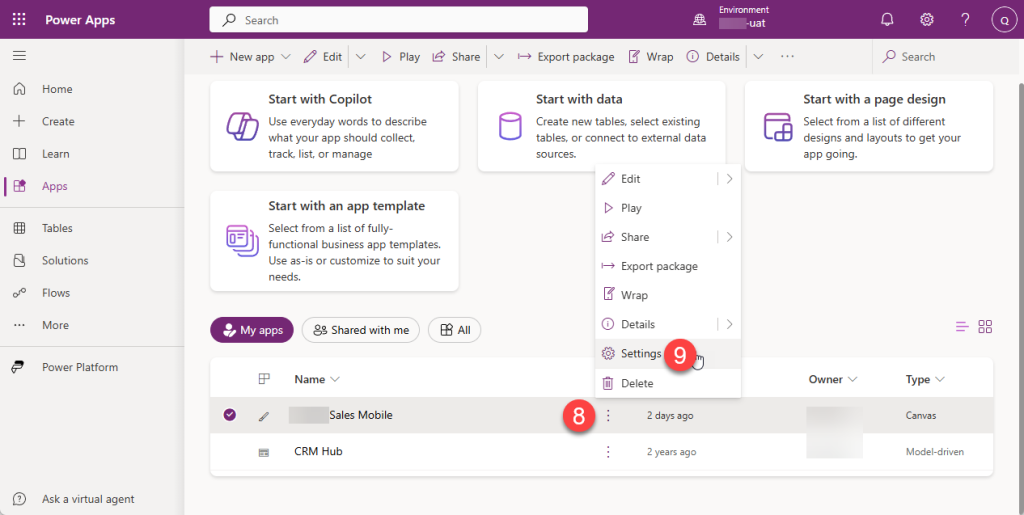
Task: Focus the top header Search box
Action: (x=398, y=20)
